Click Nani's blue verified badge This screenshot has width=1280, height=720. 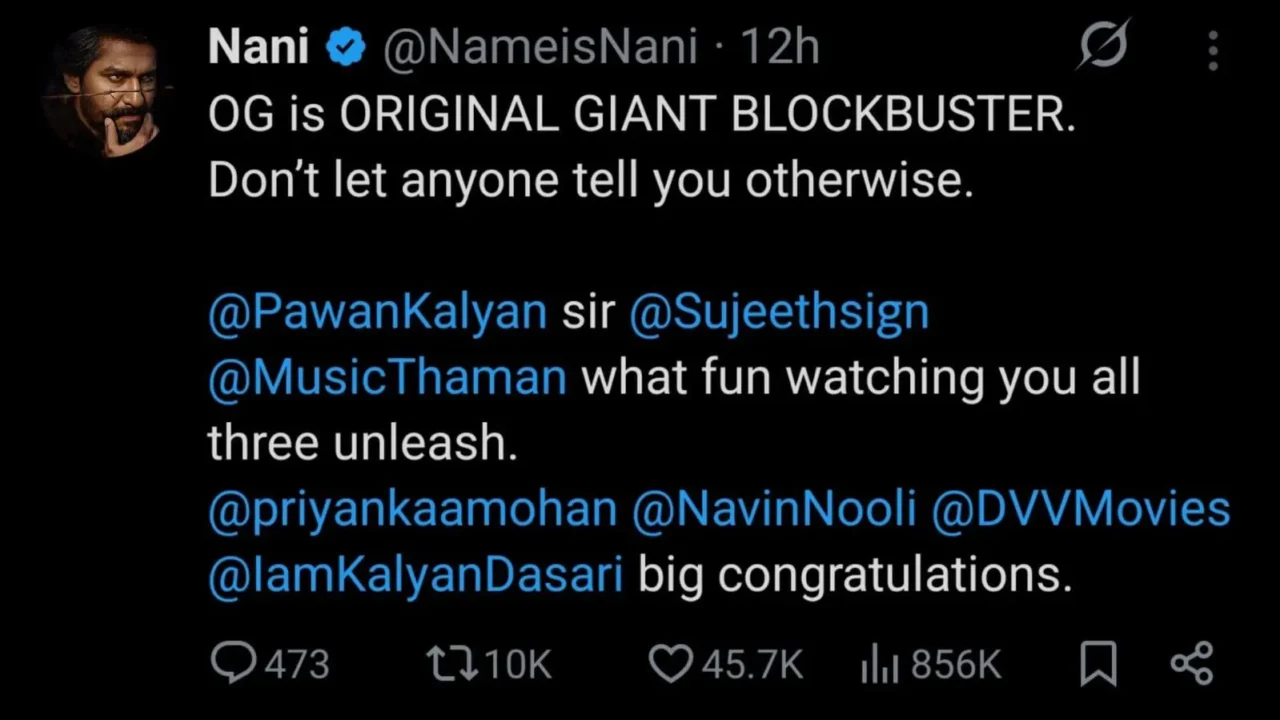point(345,45)
